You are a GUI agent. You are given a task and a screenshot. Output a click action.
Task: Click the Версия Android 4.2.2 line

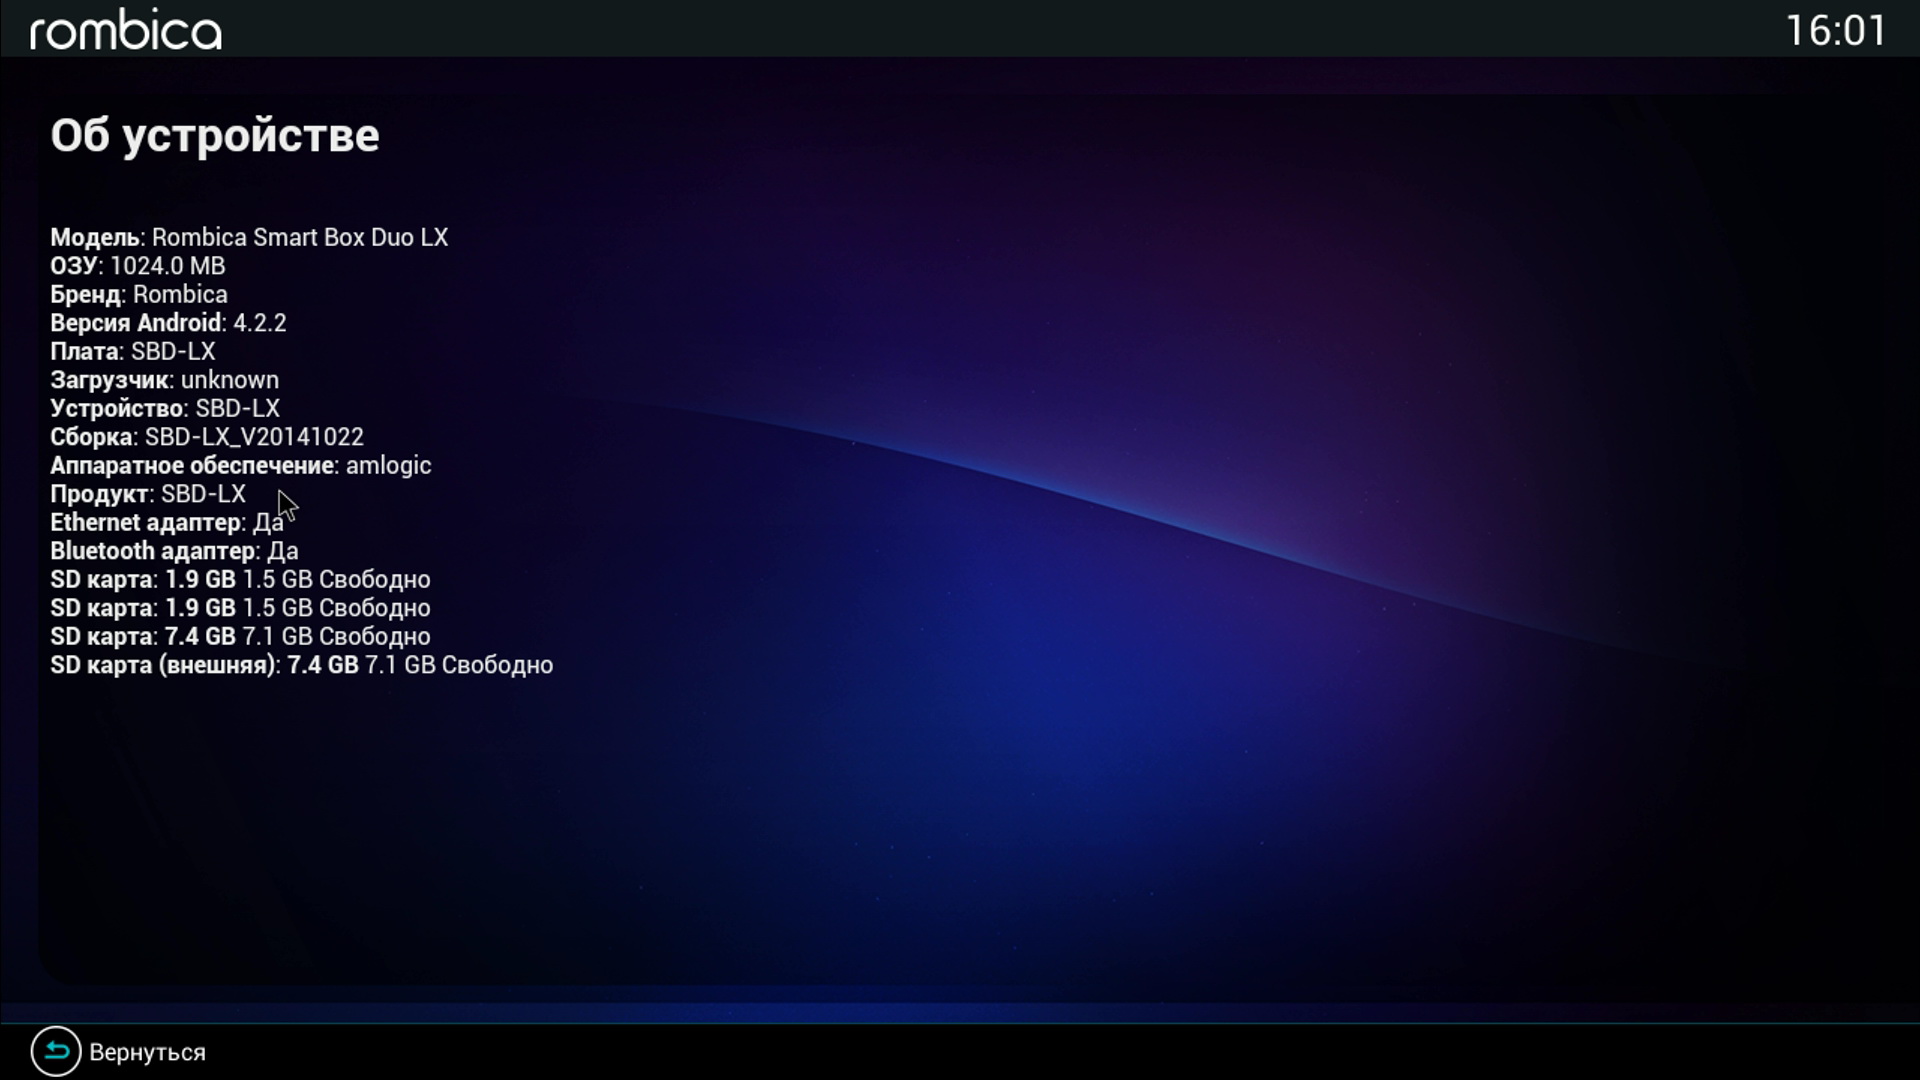coord(168,323)
